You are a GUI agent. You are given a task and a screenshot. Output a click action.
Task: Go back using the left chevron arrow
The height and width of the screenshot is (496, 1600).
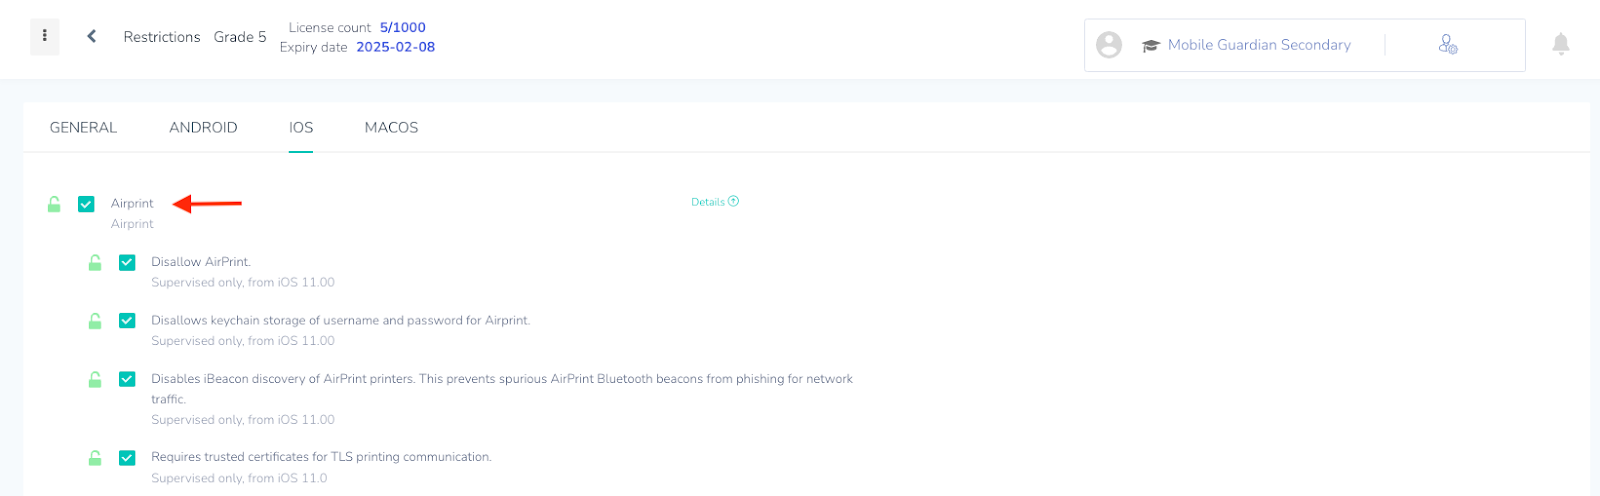pos(91,36)
